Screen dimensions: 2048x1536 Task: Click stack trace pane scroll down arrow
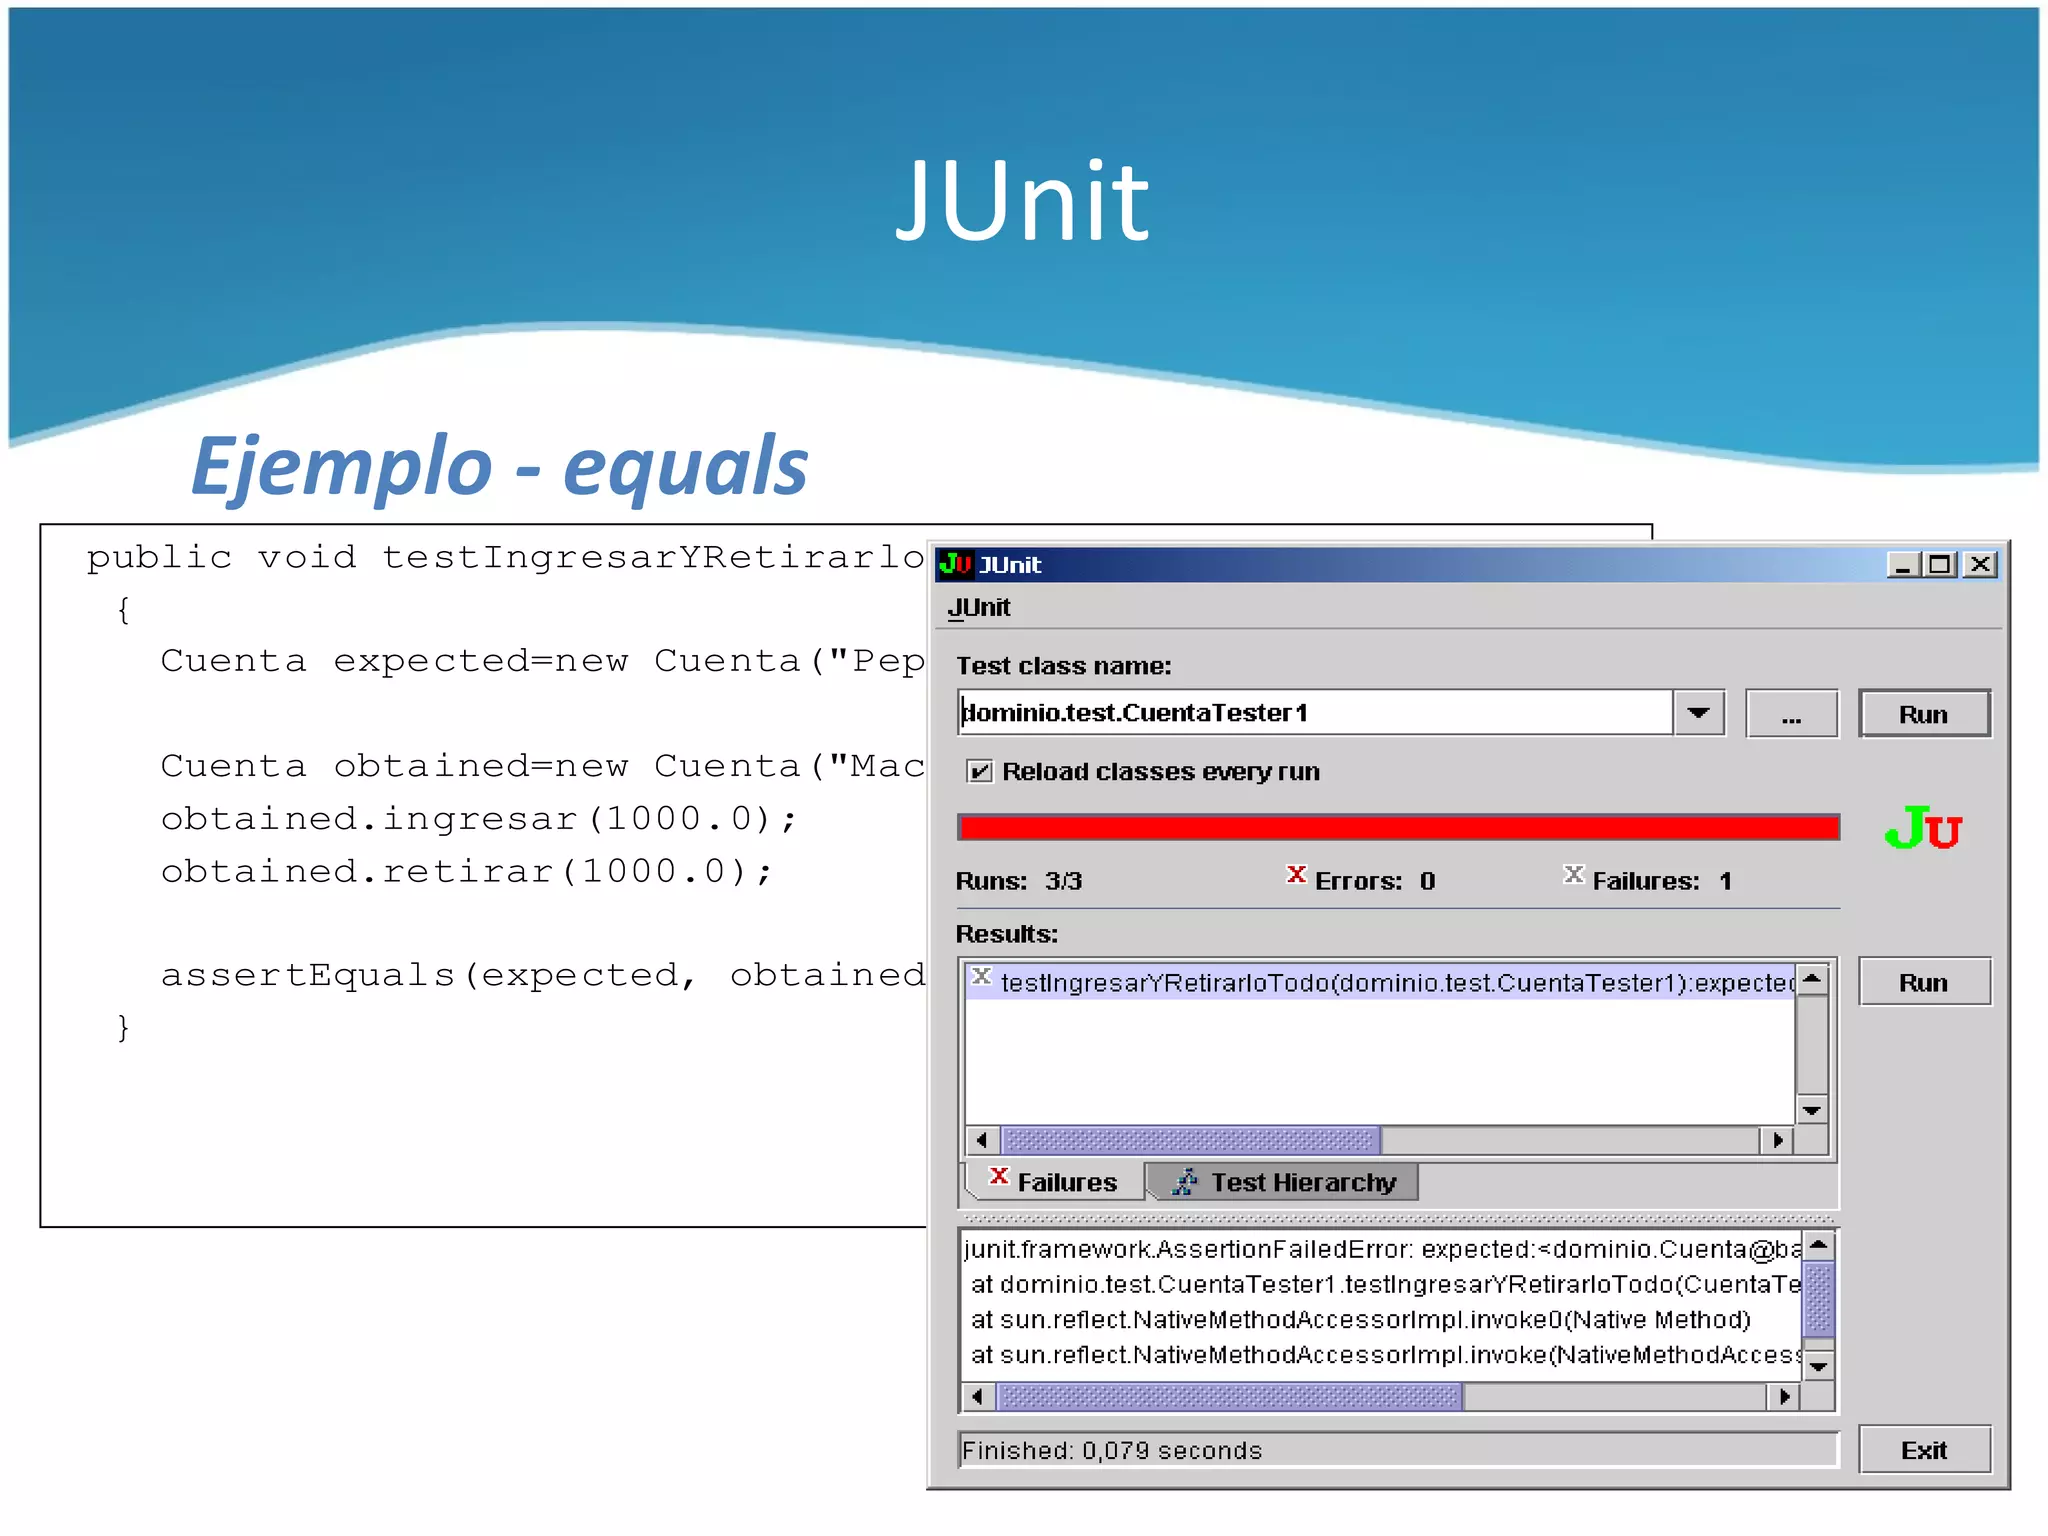click(x=1819, y=1366)
